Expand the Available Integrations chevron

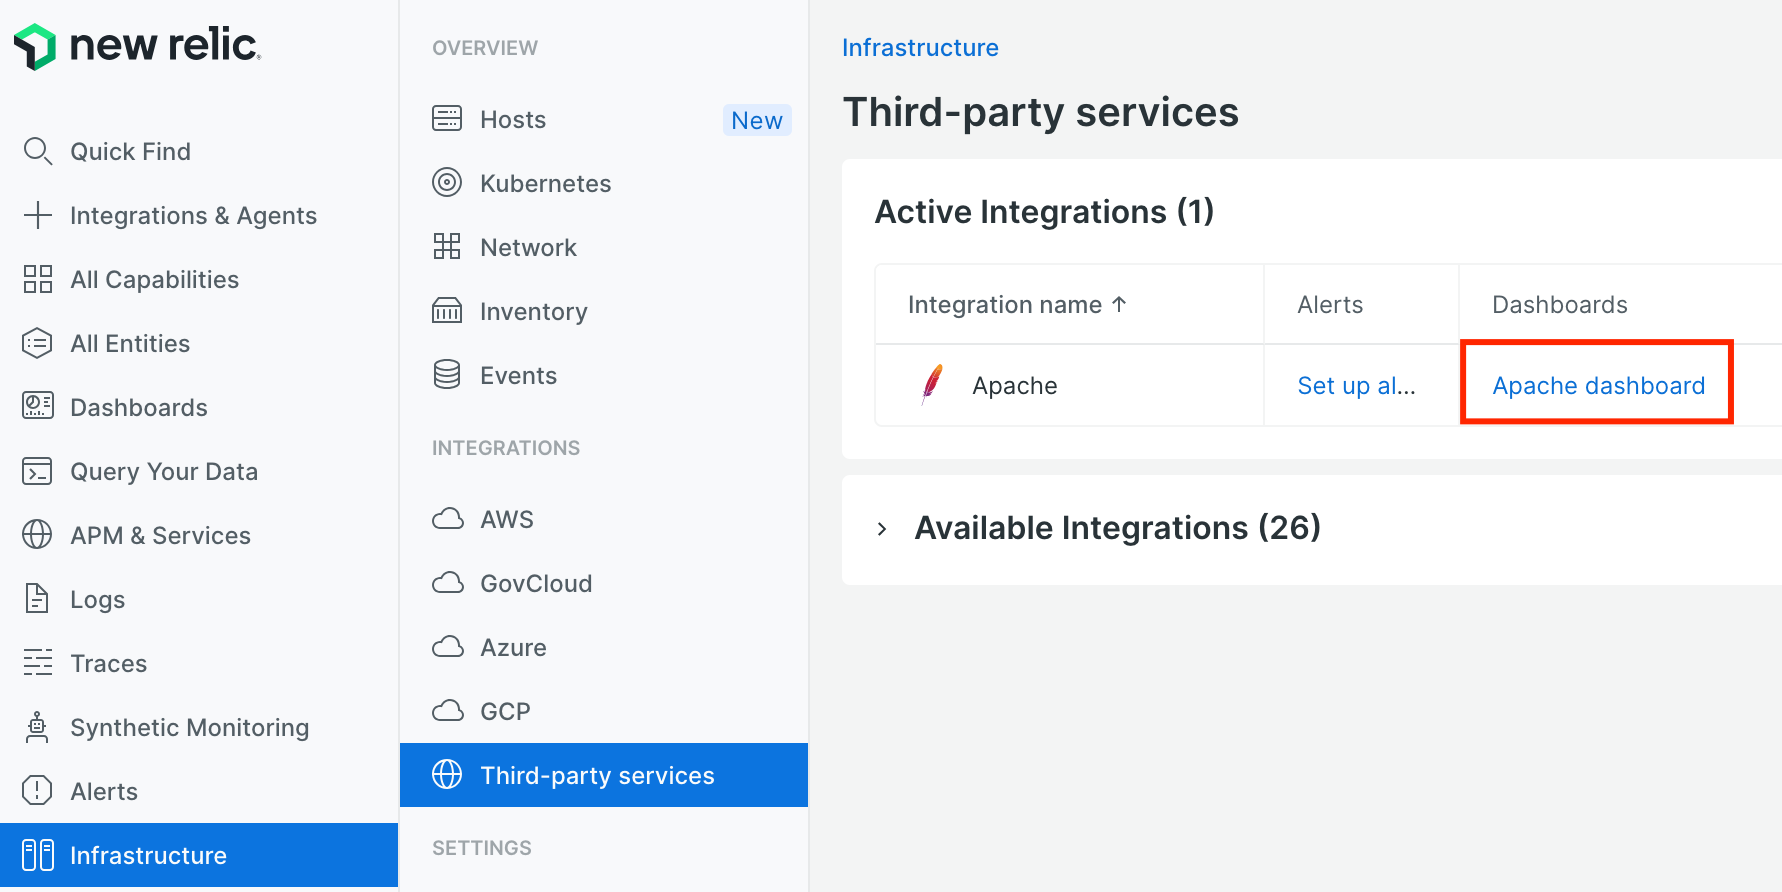point(882,529)
